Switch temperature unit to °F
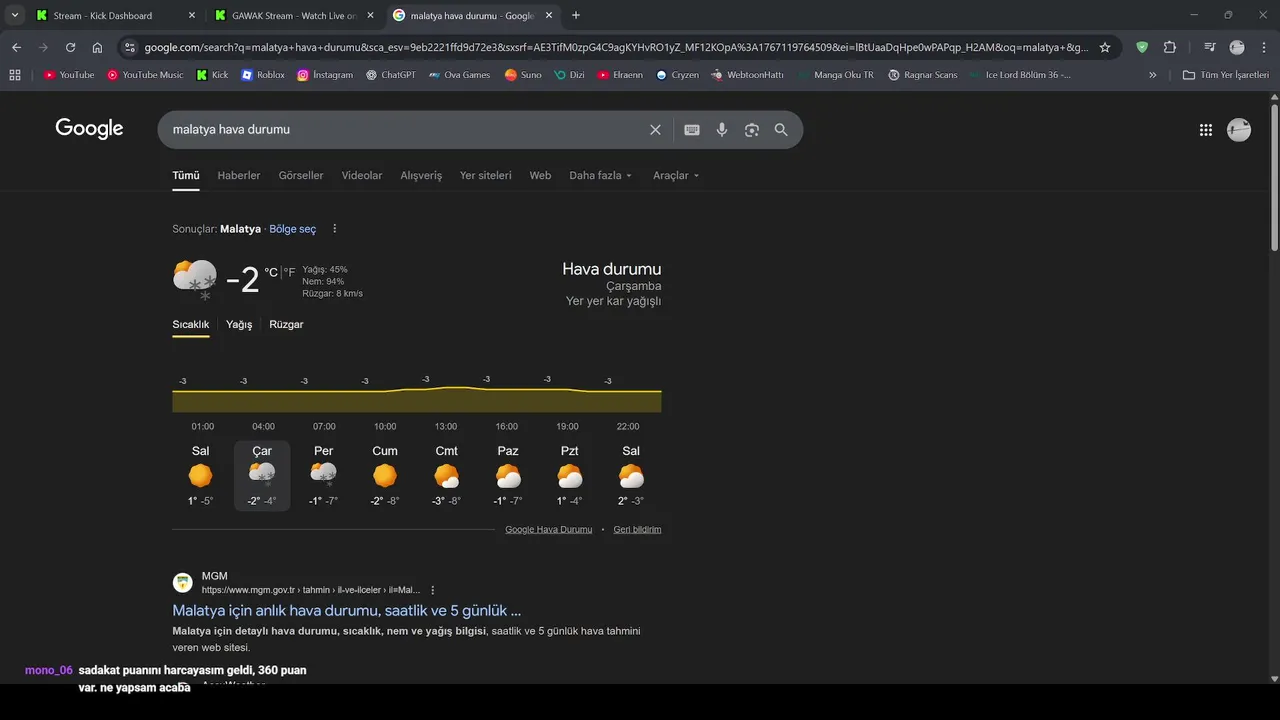 (x=290, y=272)
